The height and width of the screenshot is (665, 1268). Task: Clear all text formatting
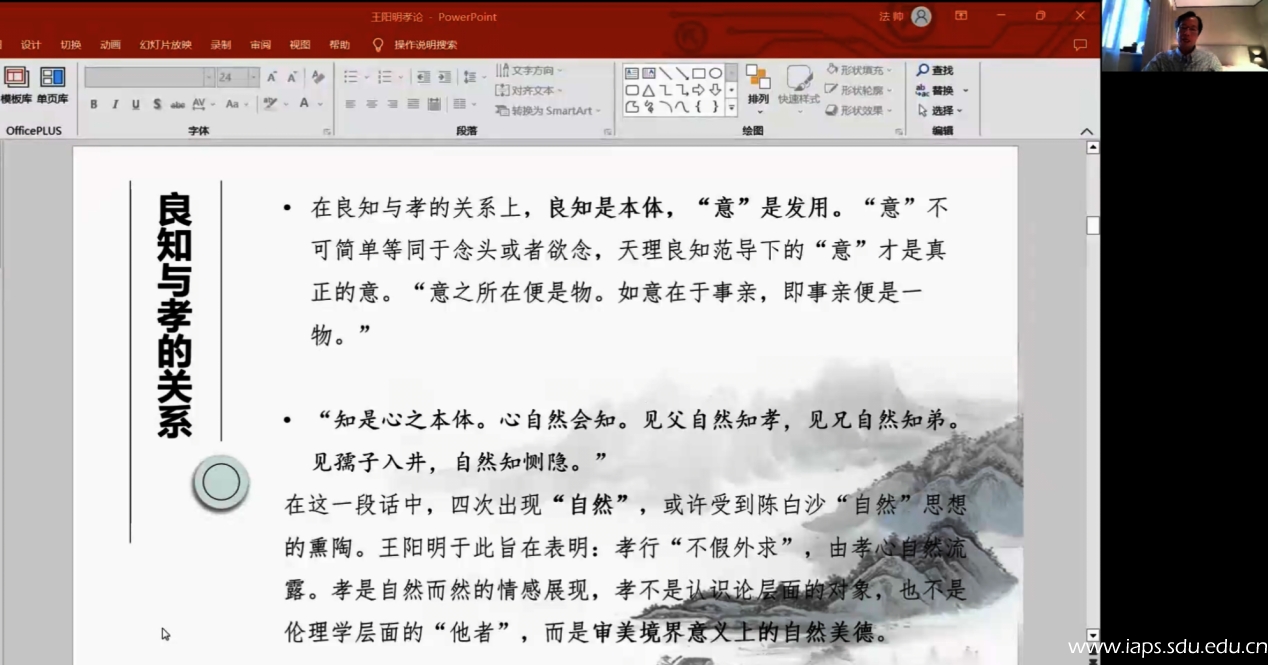pyautogui.click(x=318, y=77)
